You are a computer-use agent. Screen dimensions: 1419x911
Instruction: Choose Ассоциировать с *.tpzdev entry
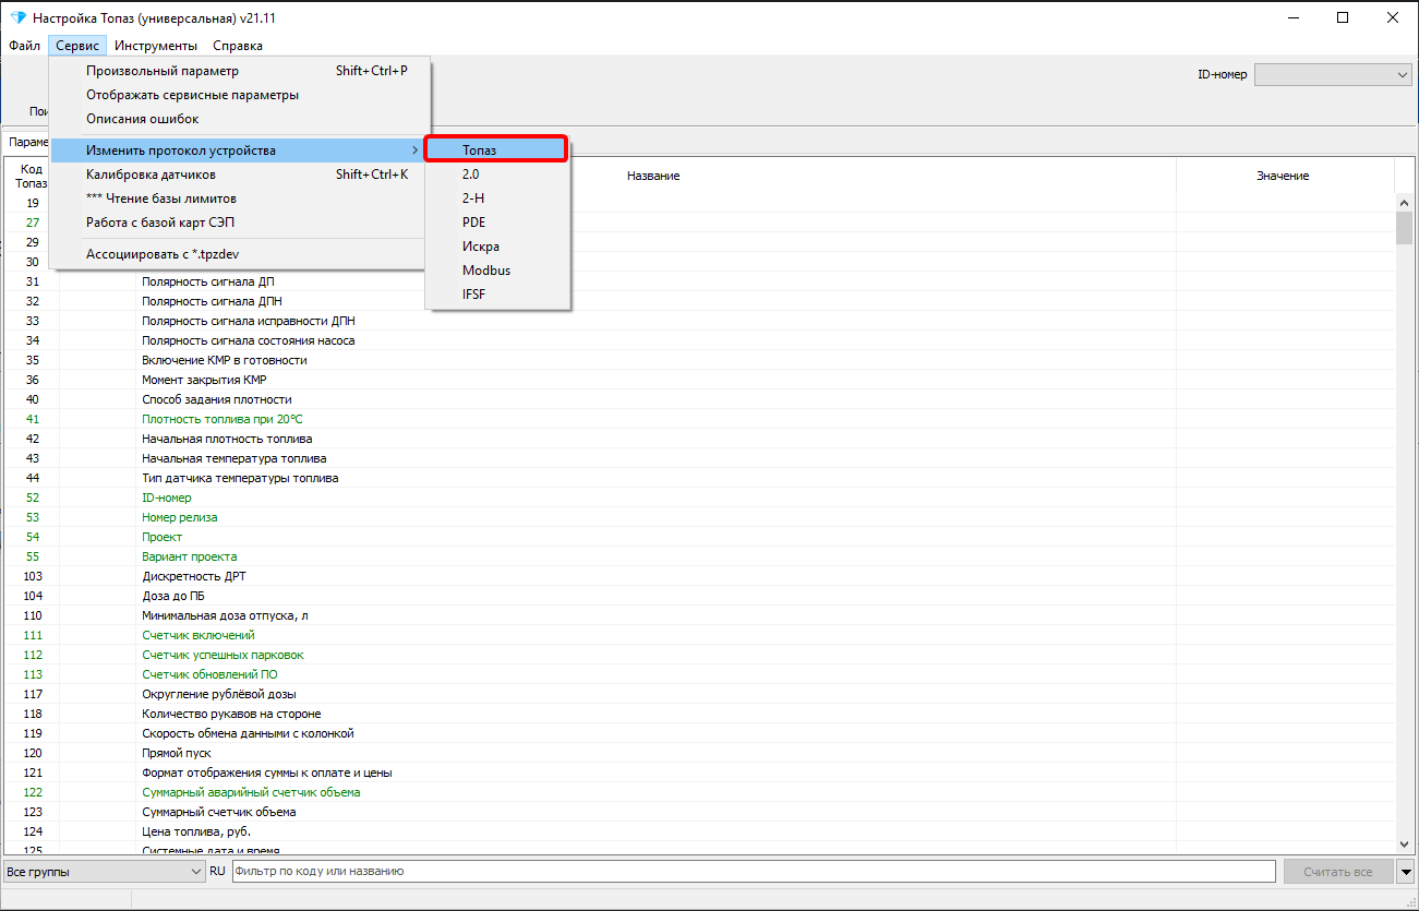click(240, 254)
